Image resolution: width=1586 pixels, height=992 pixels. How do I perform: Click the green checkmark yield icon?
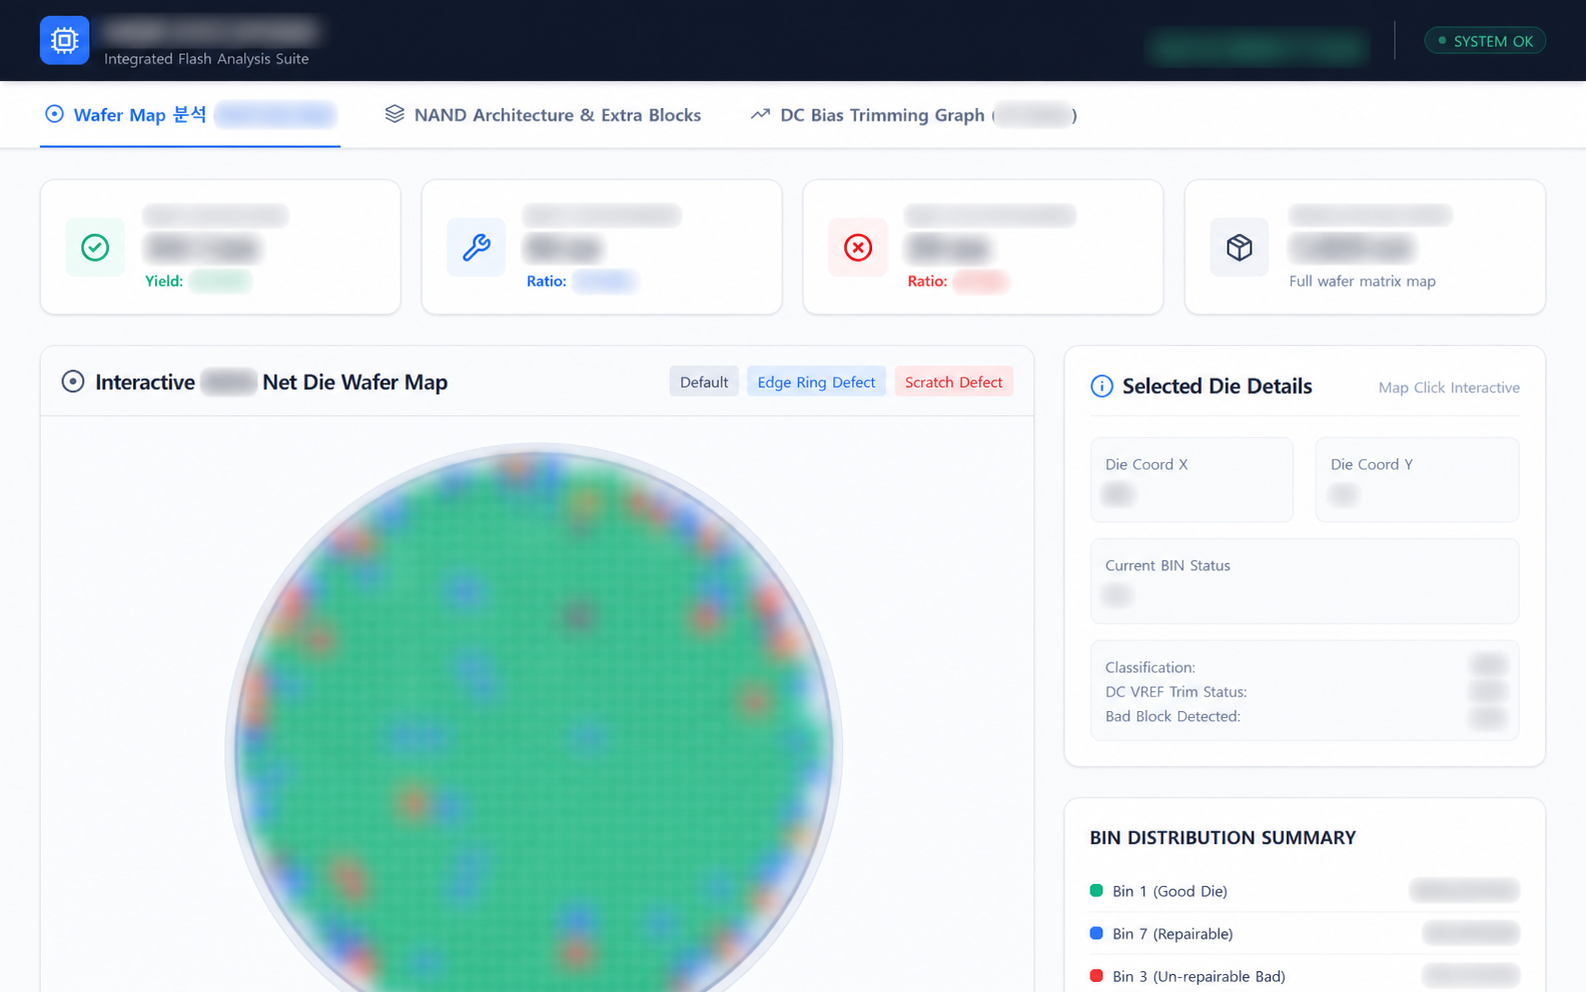click(95, 247)
